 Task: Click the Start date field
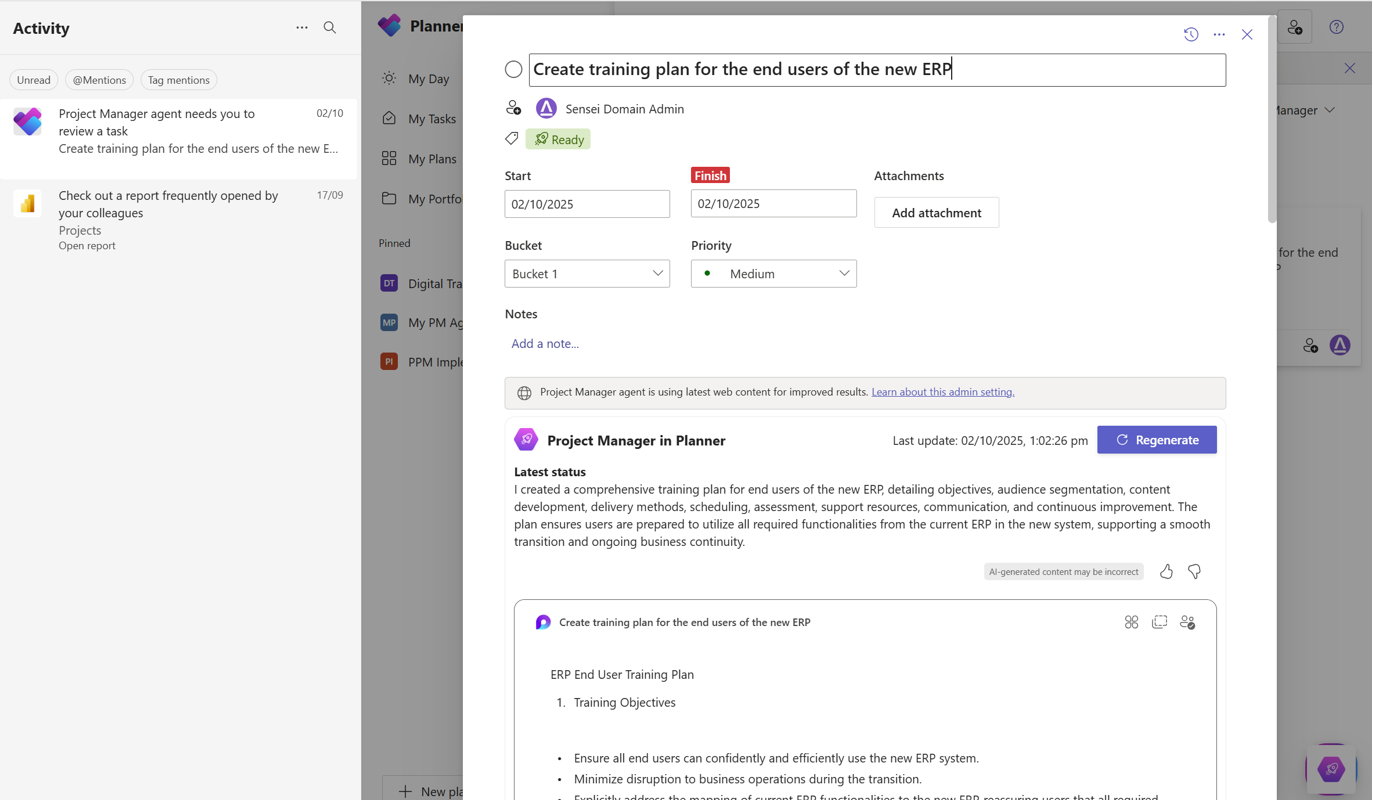tap(587, 204)
